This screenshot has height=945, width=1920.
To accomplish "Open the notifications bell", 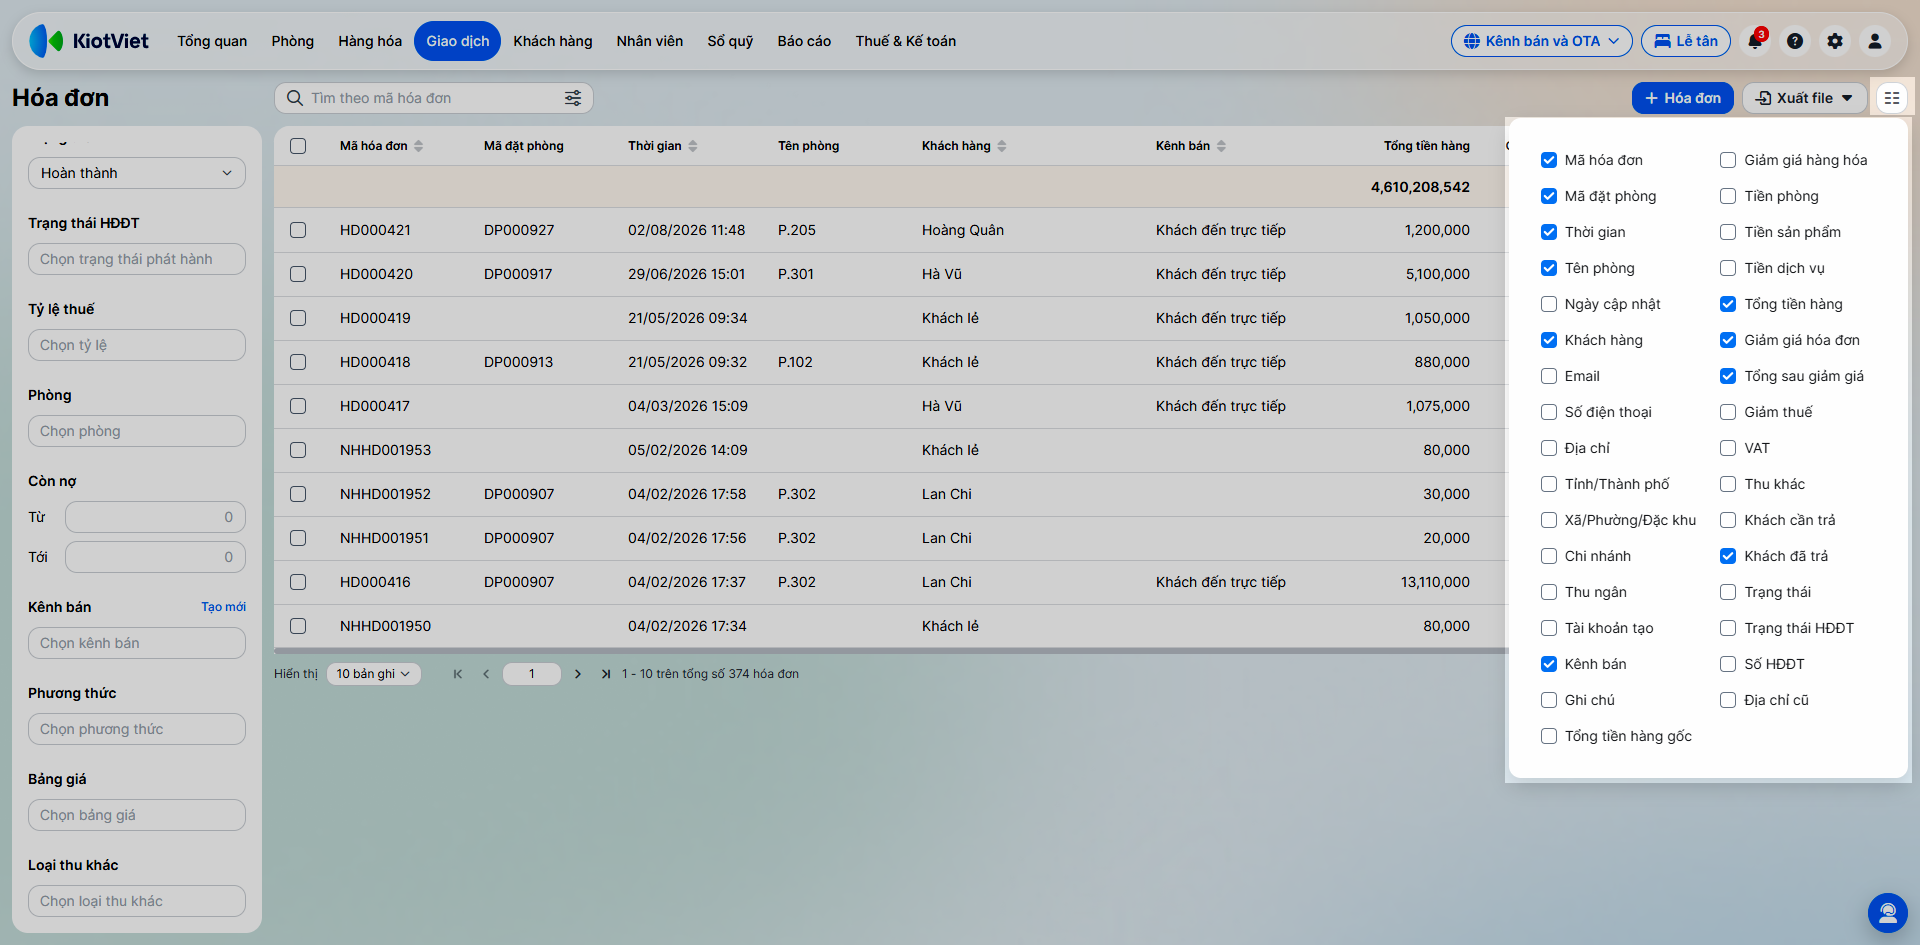I will point(1755,41).
